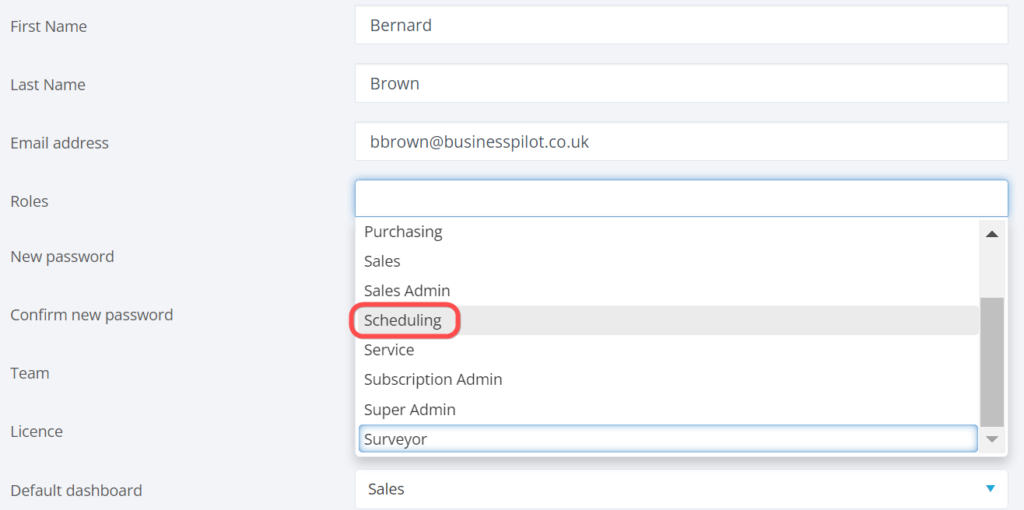Pick Sales Admin from roles list
Viewport: 1024px width, 510px height.
[x=407, y=291]
